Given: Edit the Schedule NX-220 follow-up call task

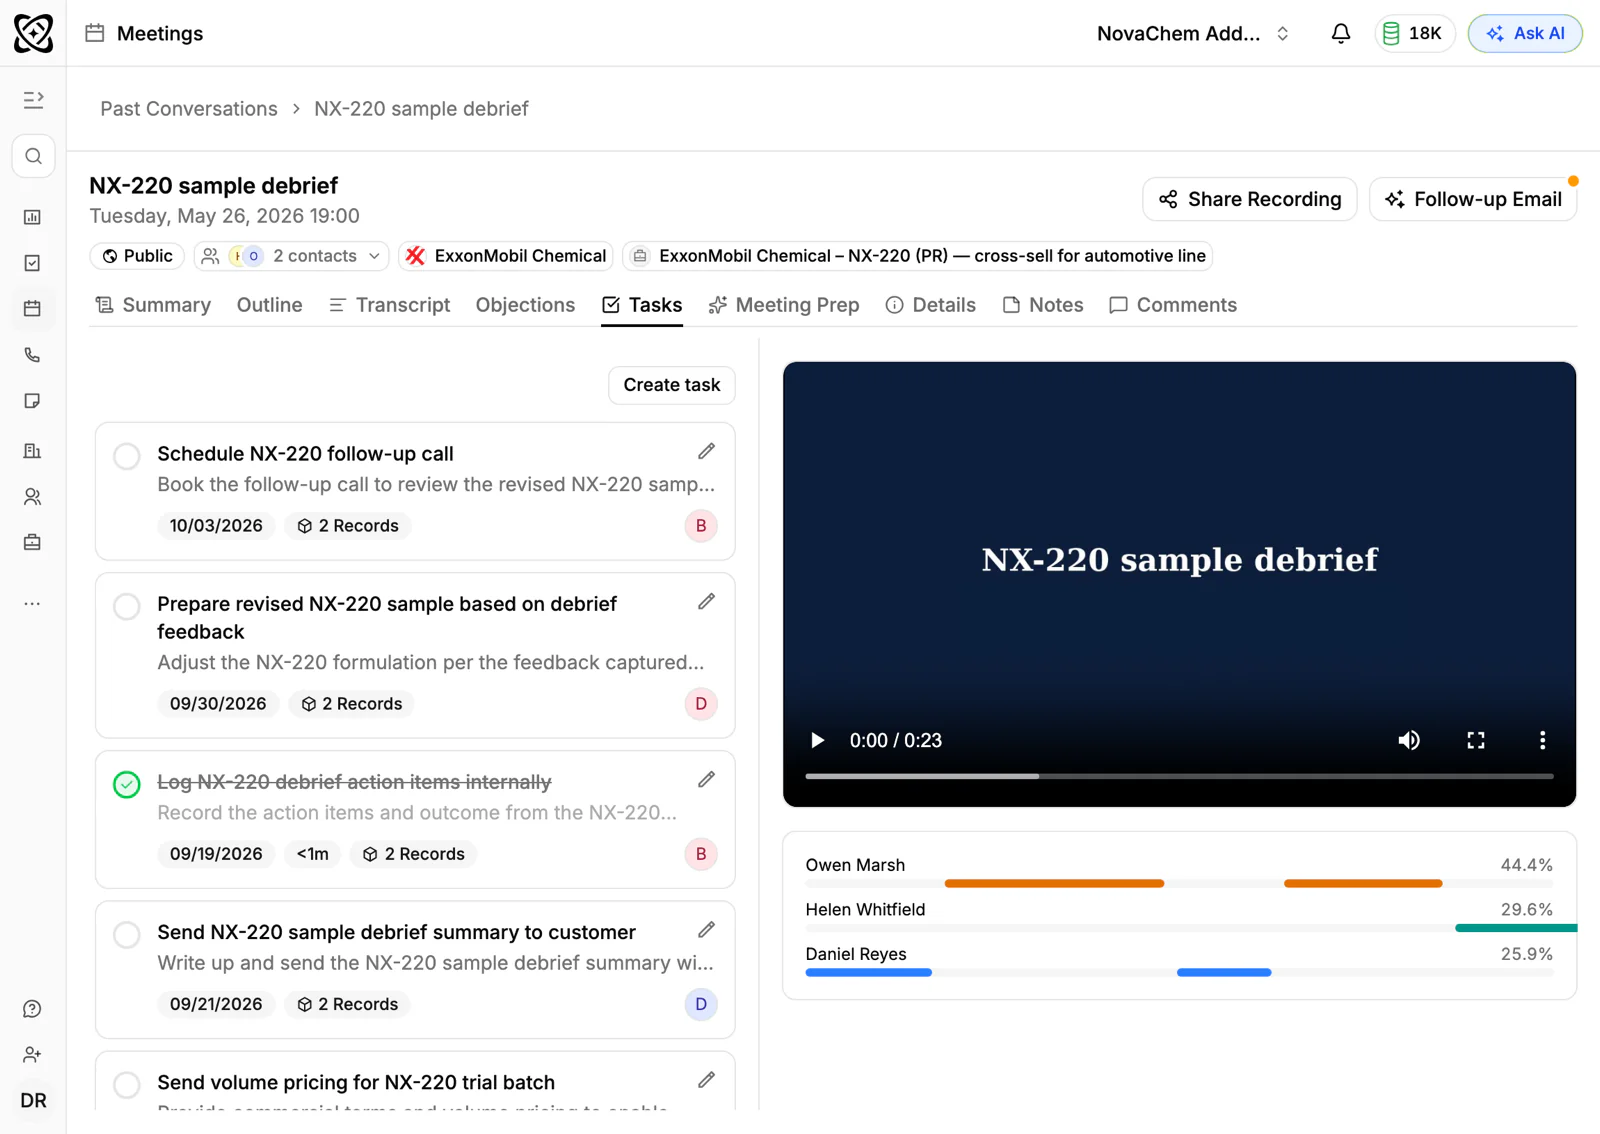Looking at the screenshot, I should 707,452.
